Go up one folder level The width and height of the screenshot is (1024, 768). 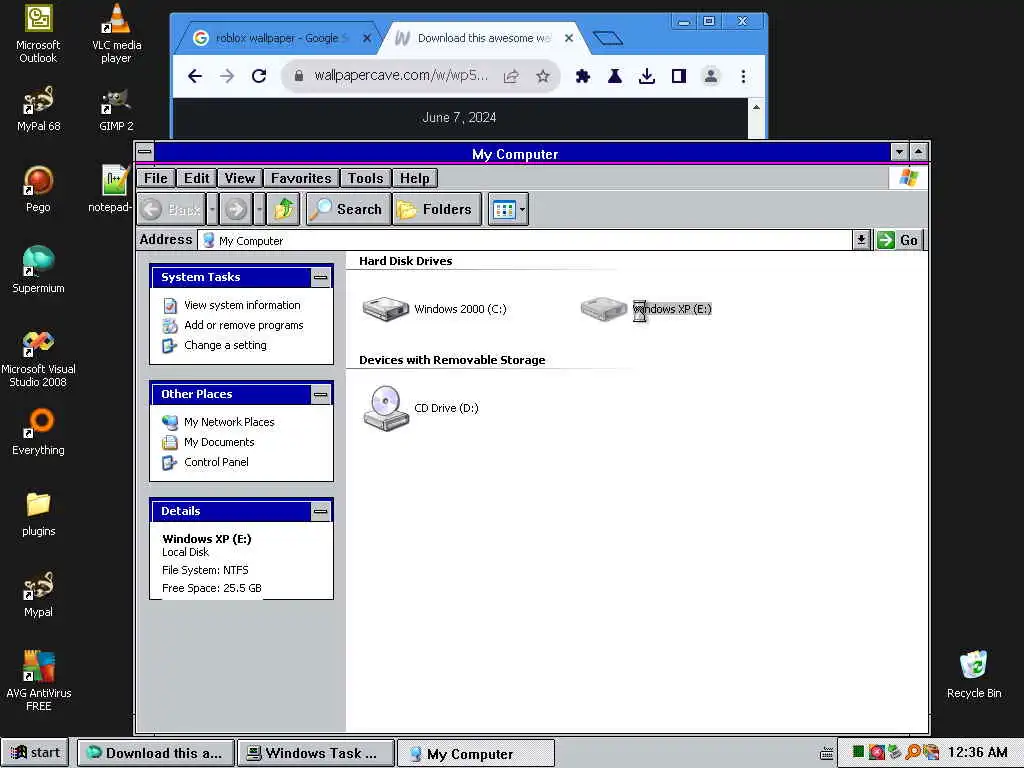(283, 209)
